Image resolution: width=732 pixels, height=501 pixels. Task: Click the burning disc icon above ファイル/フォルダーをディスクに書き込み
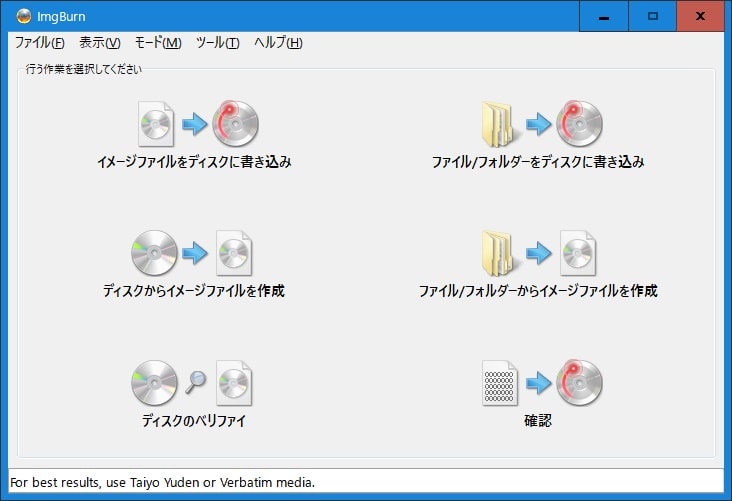click(579, 123)
